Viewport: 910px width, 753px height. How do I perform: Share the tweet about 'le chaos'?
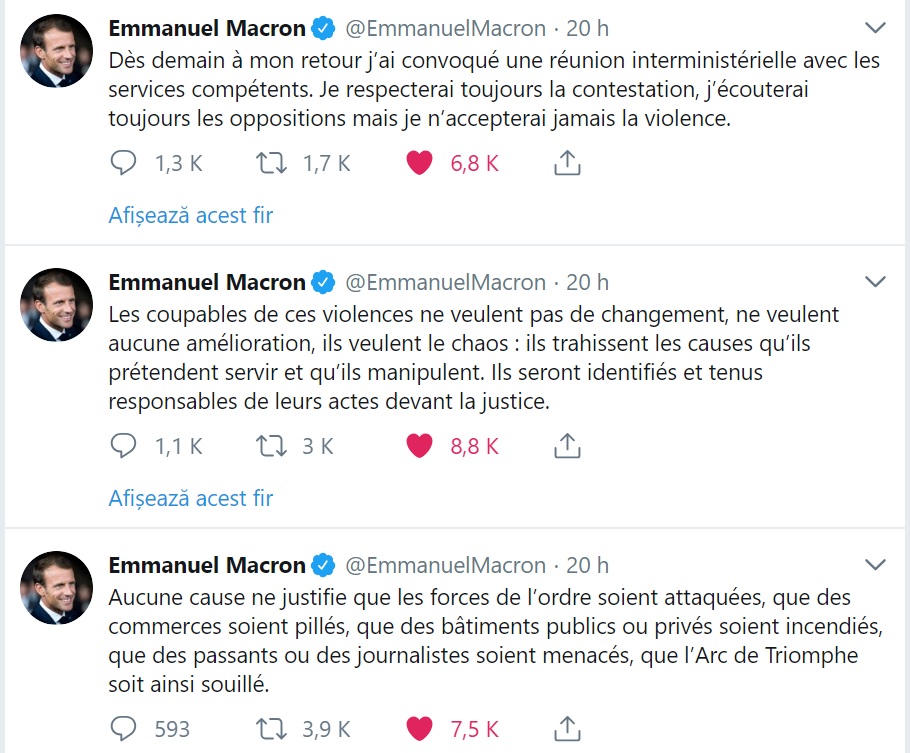(x=567, y=446)
